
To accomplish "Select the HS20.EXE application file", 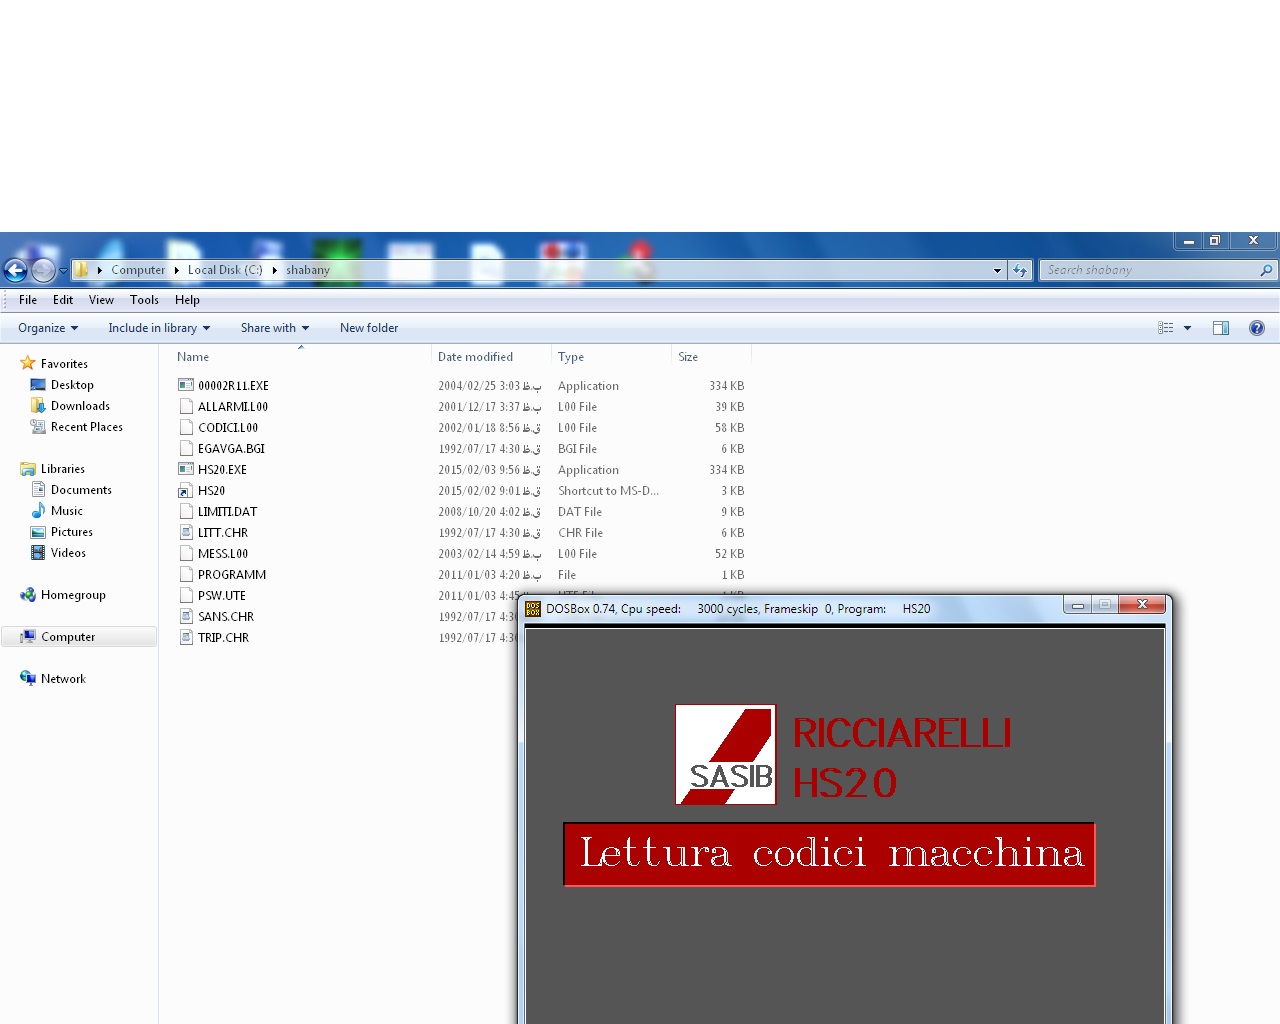I will pos(222,470).
